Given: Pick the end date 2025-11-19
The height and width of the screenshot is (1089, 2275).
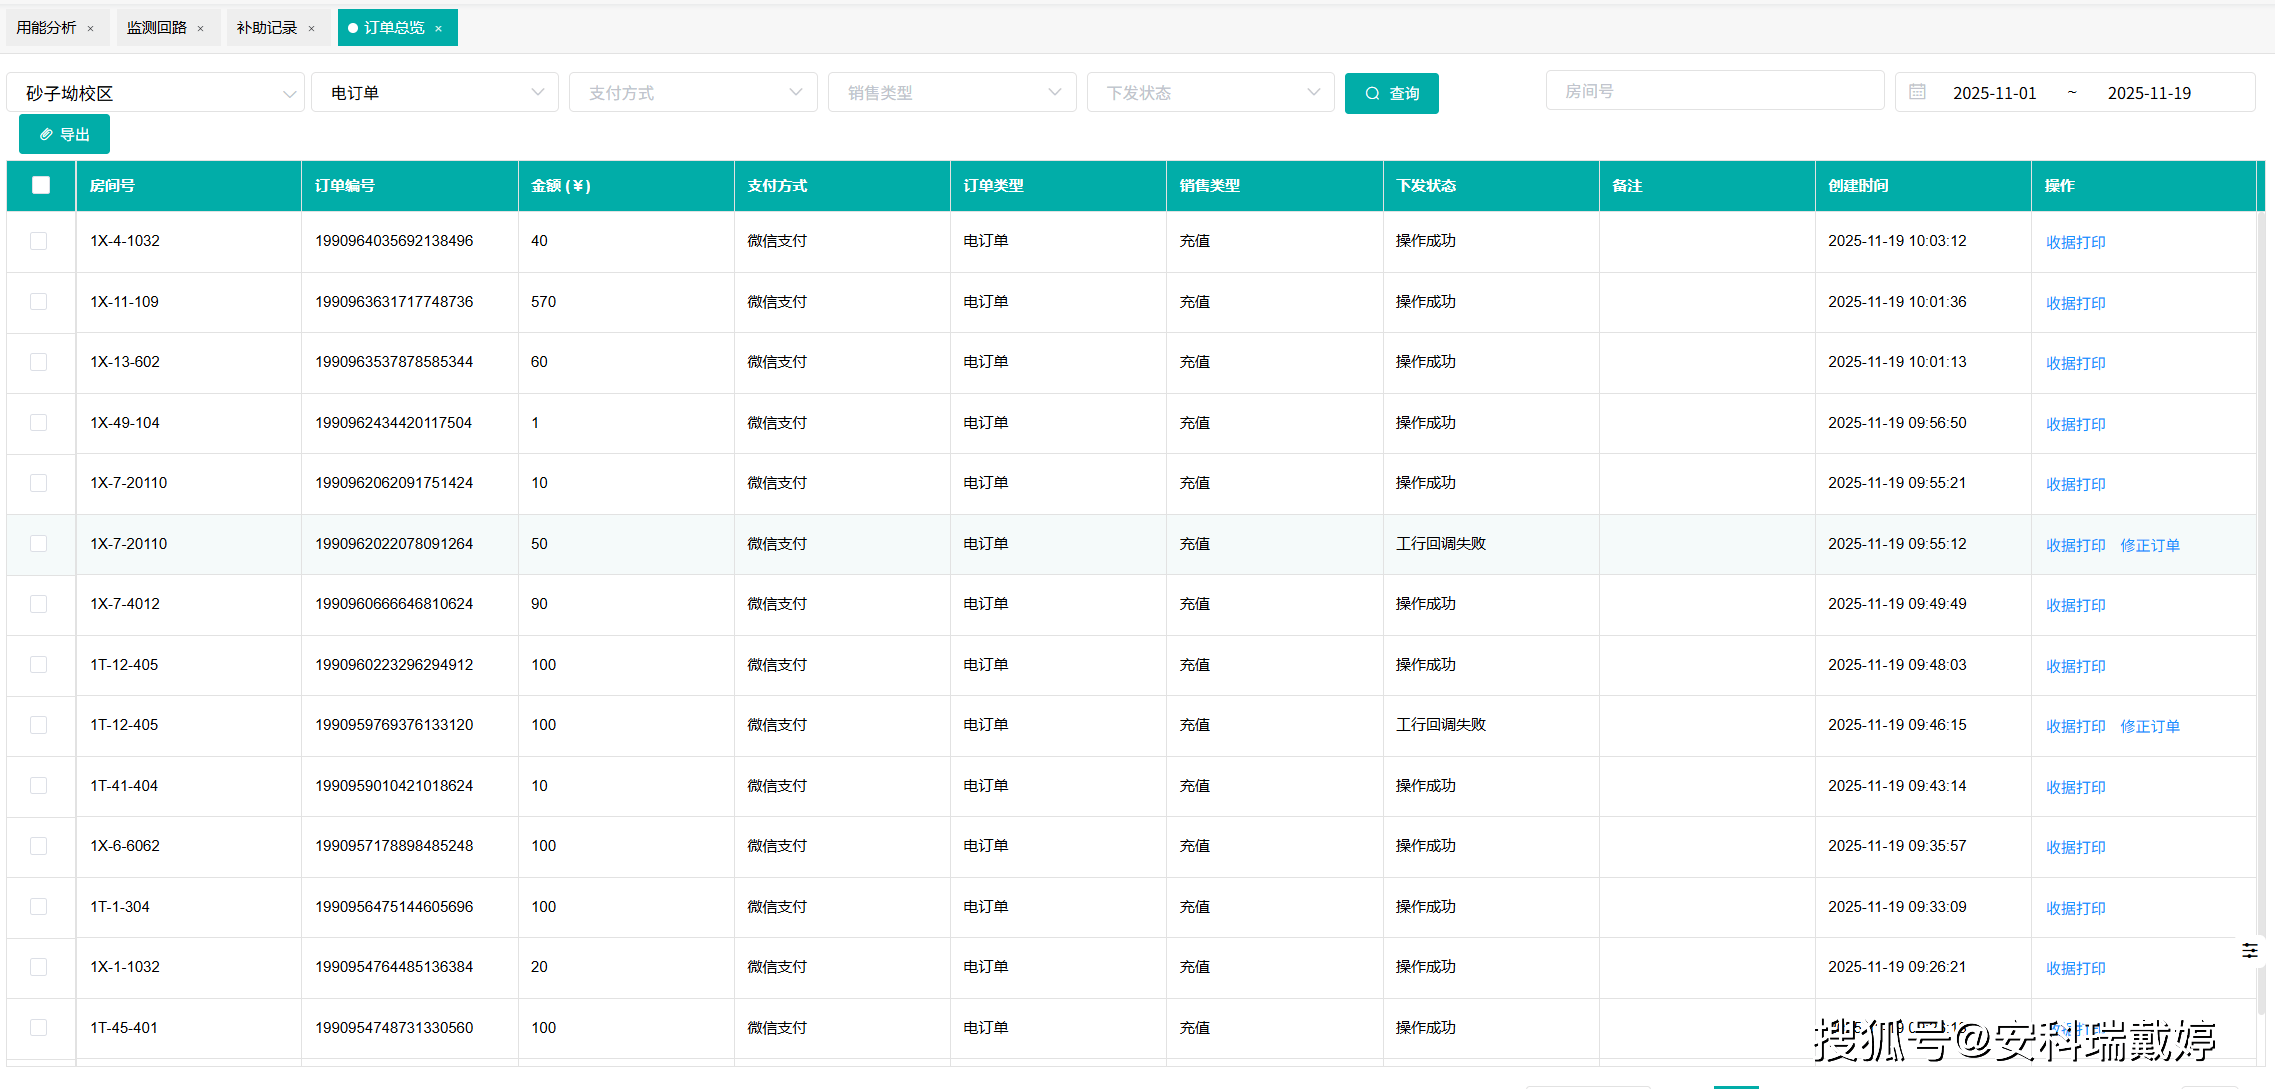Looking at the screenshot, I should (2149, 93).
